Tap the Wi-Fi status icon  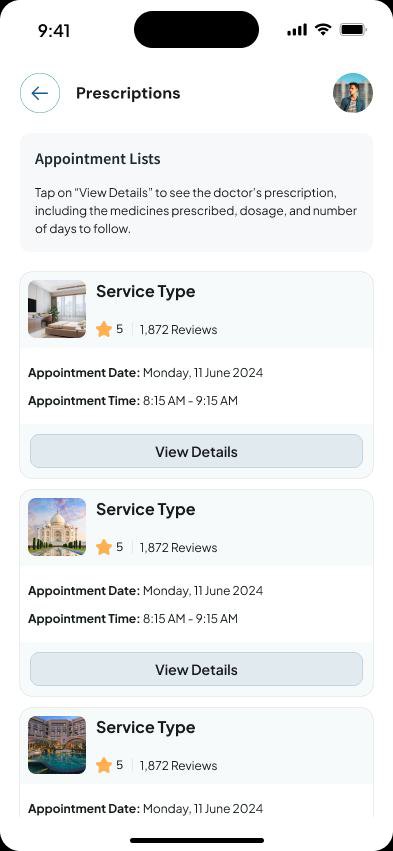(x=324, y=30)
